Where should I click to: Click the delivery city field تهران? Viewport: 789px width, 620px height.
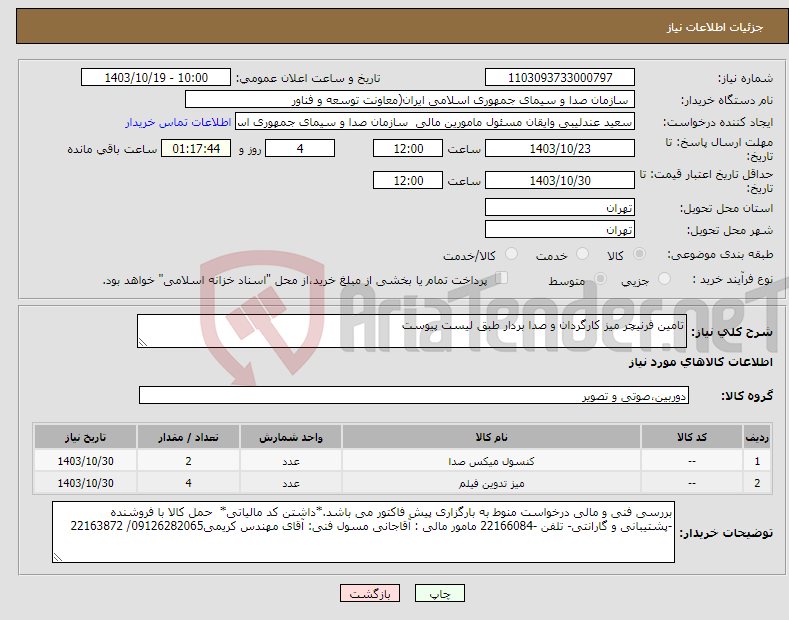point(560,229)
